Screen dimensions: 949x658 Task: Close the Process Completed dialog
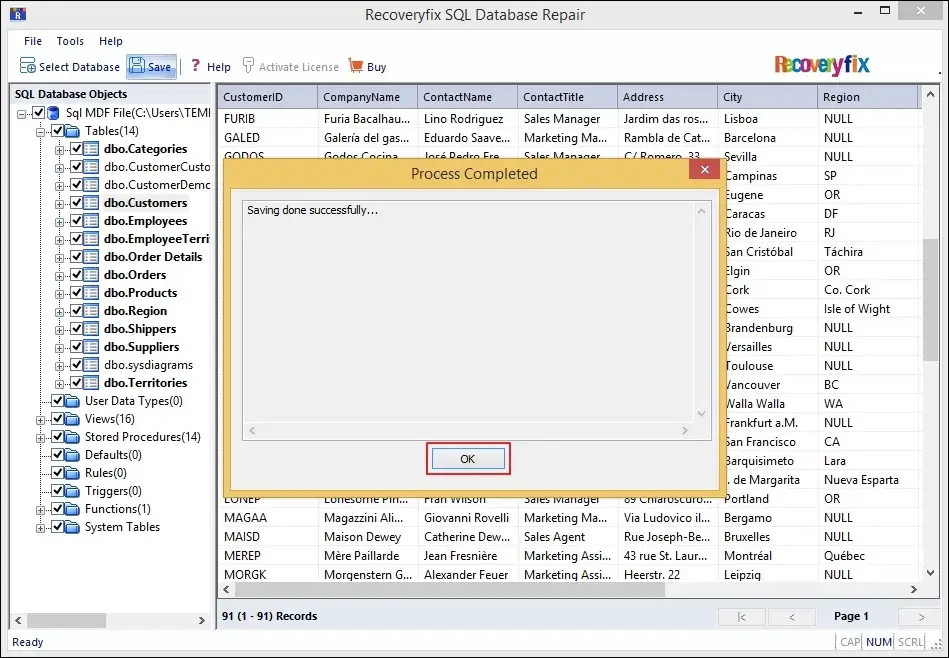click(x=704, y=169)
